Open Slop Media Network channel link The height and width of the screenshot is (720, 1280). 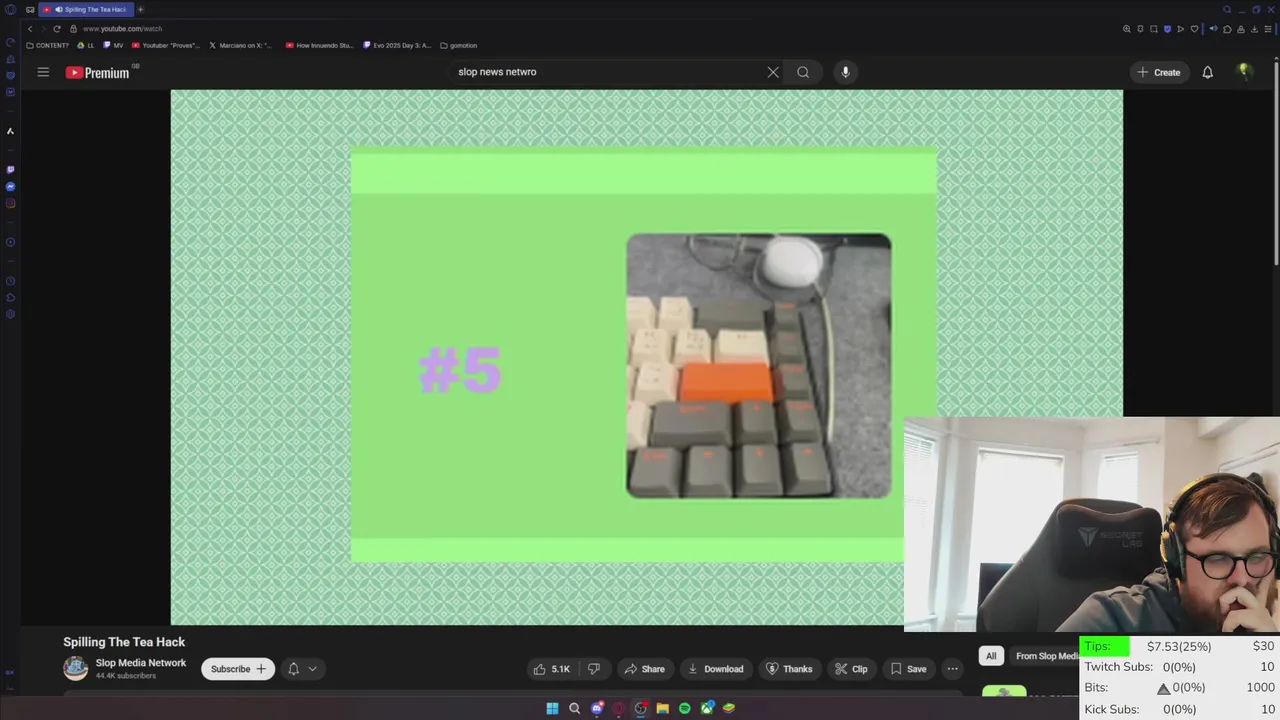[x=141, y=663]
